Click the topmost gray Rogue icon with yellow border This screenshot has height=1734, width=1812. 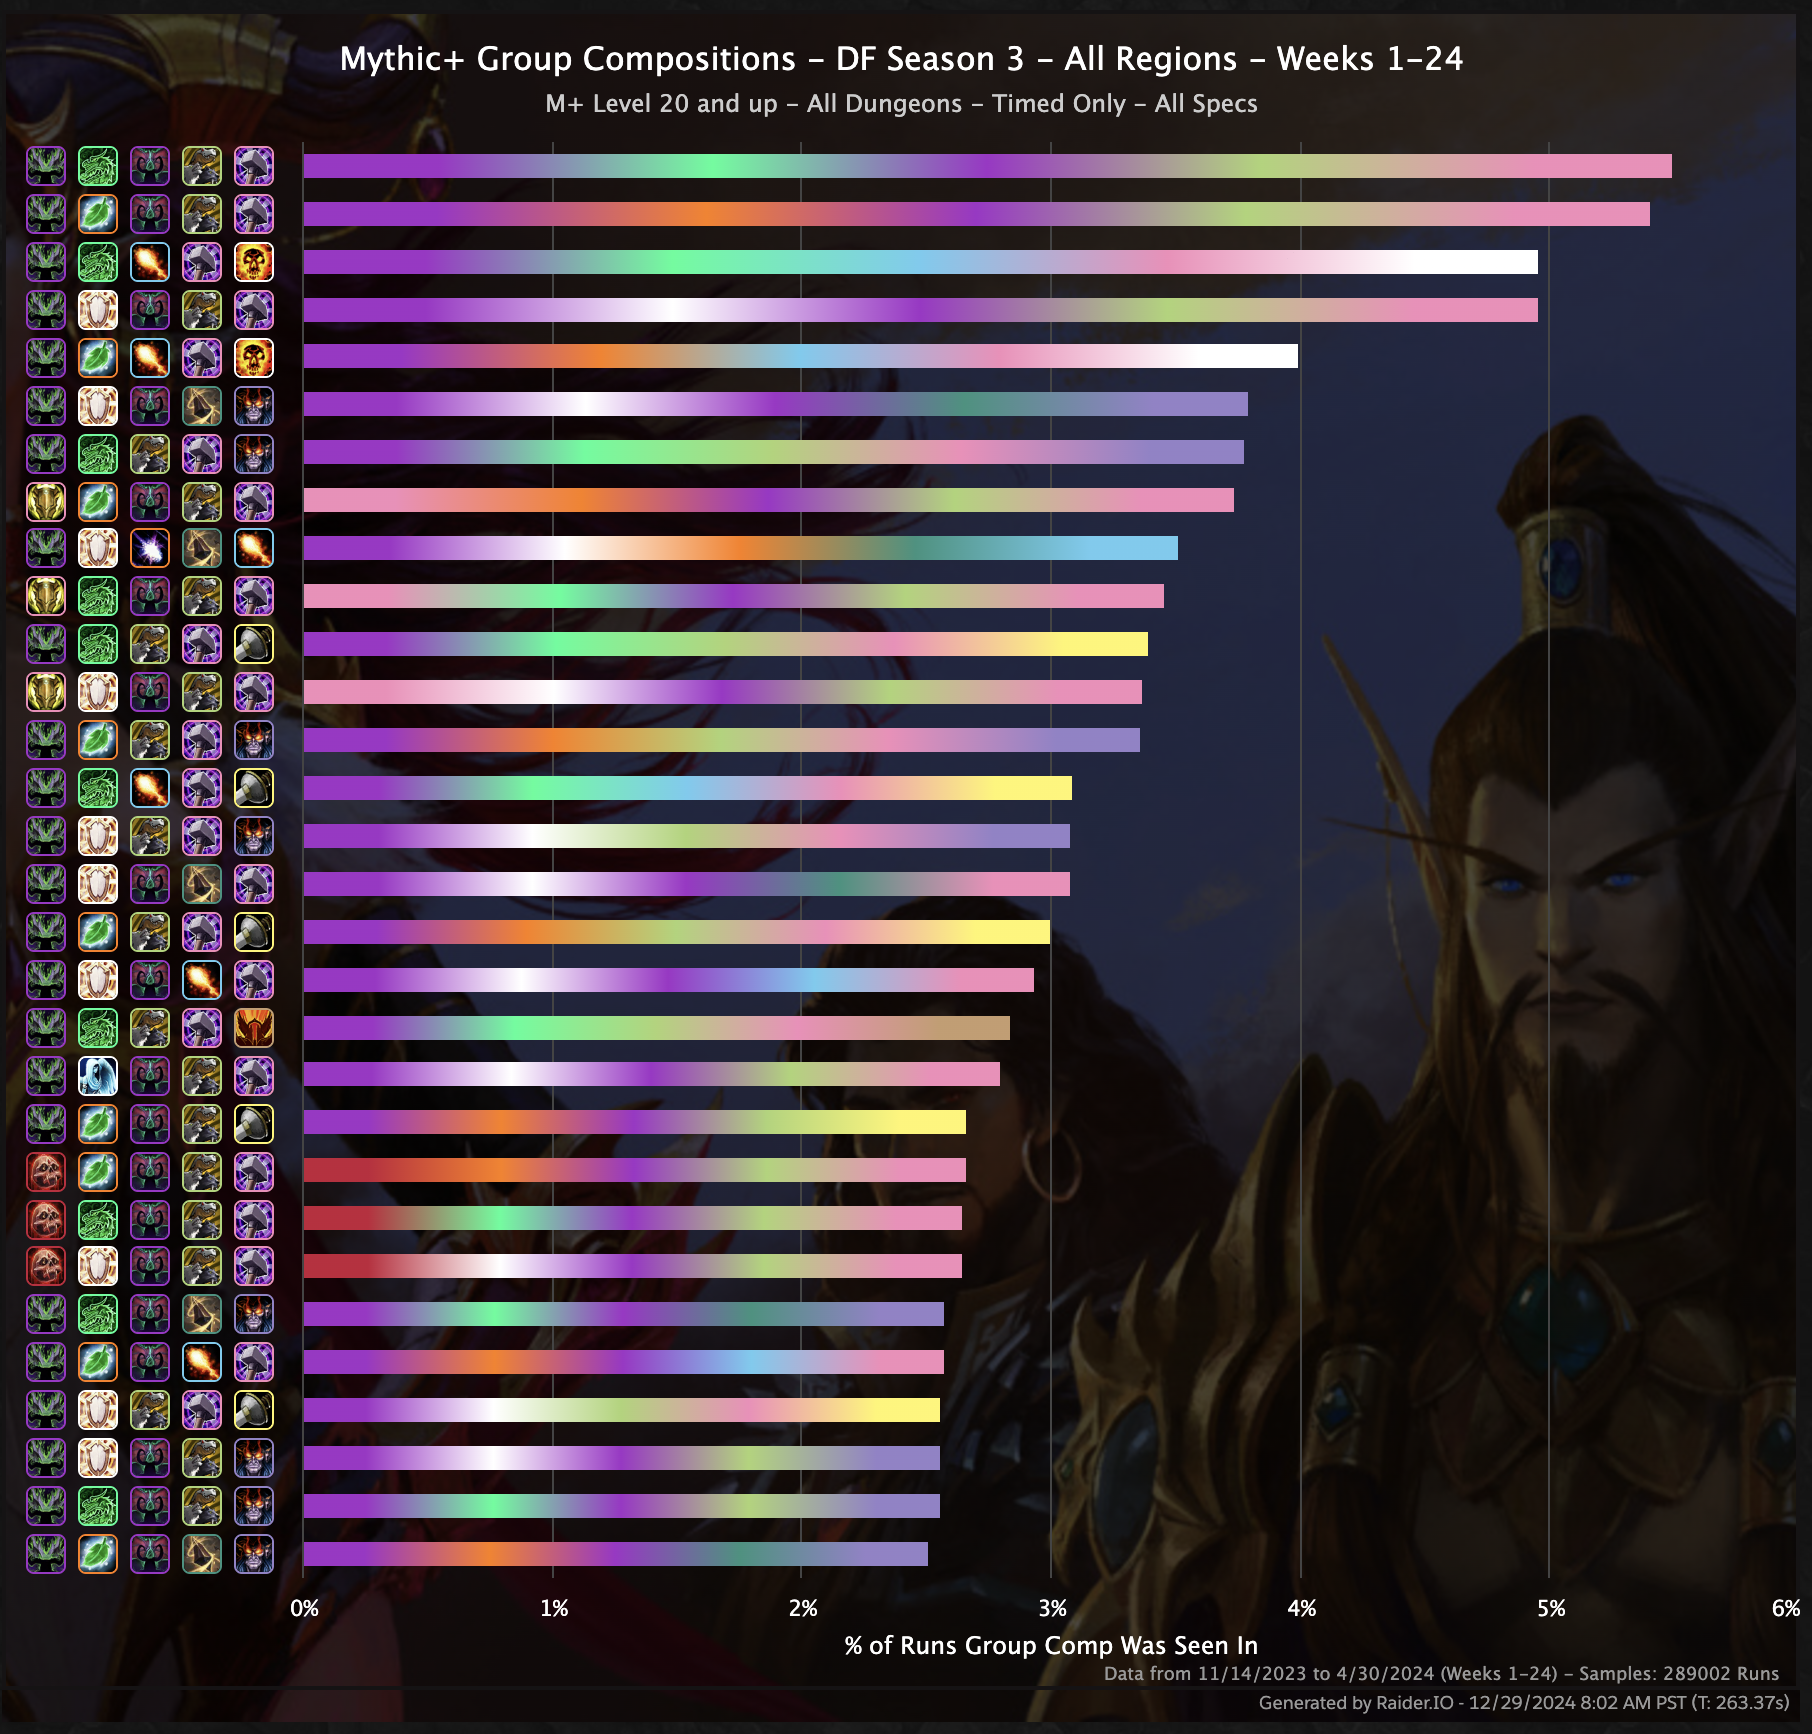coord(254,644)
